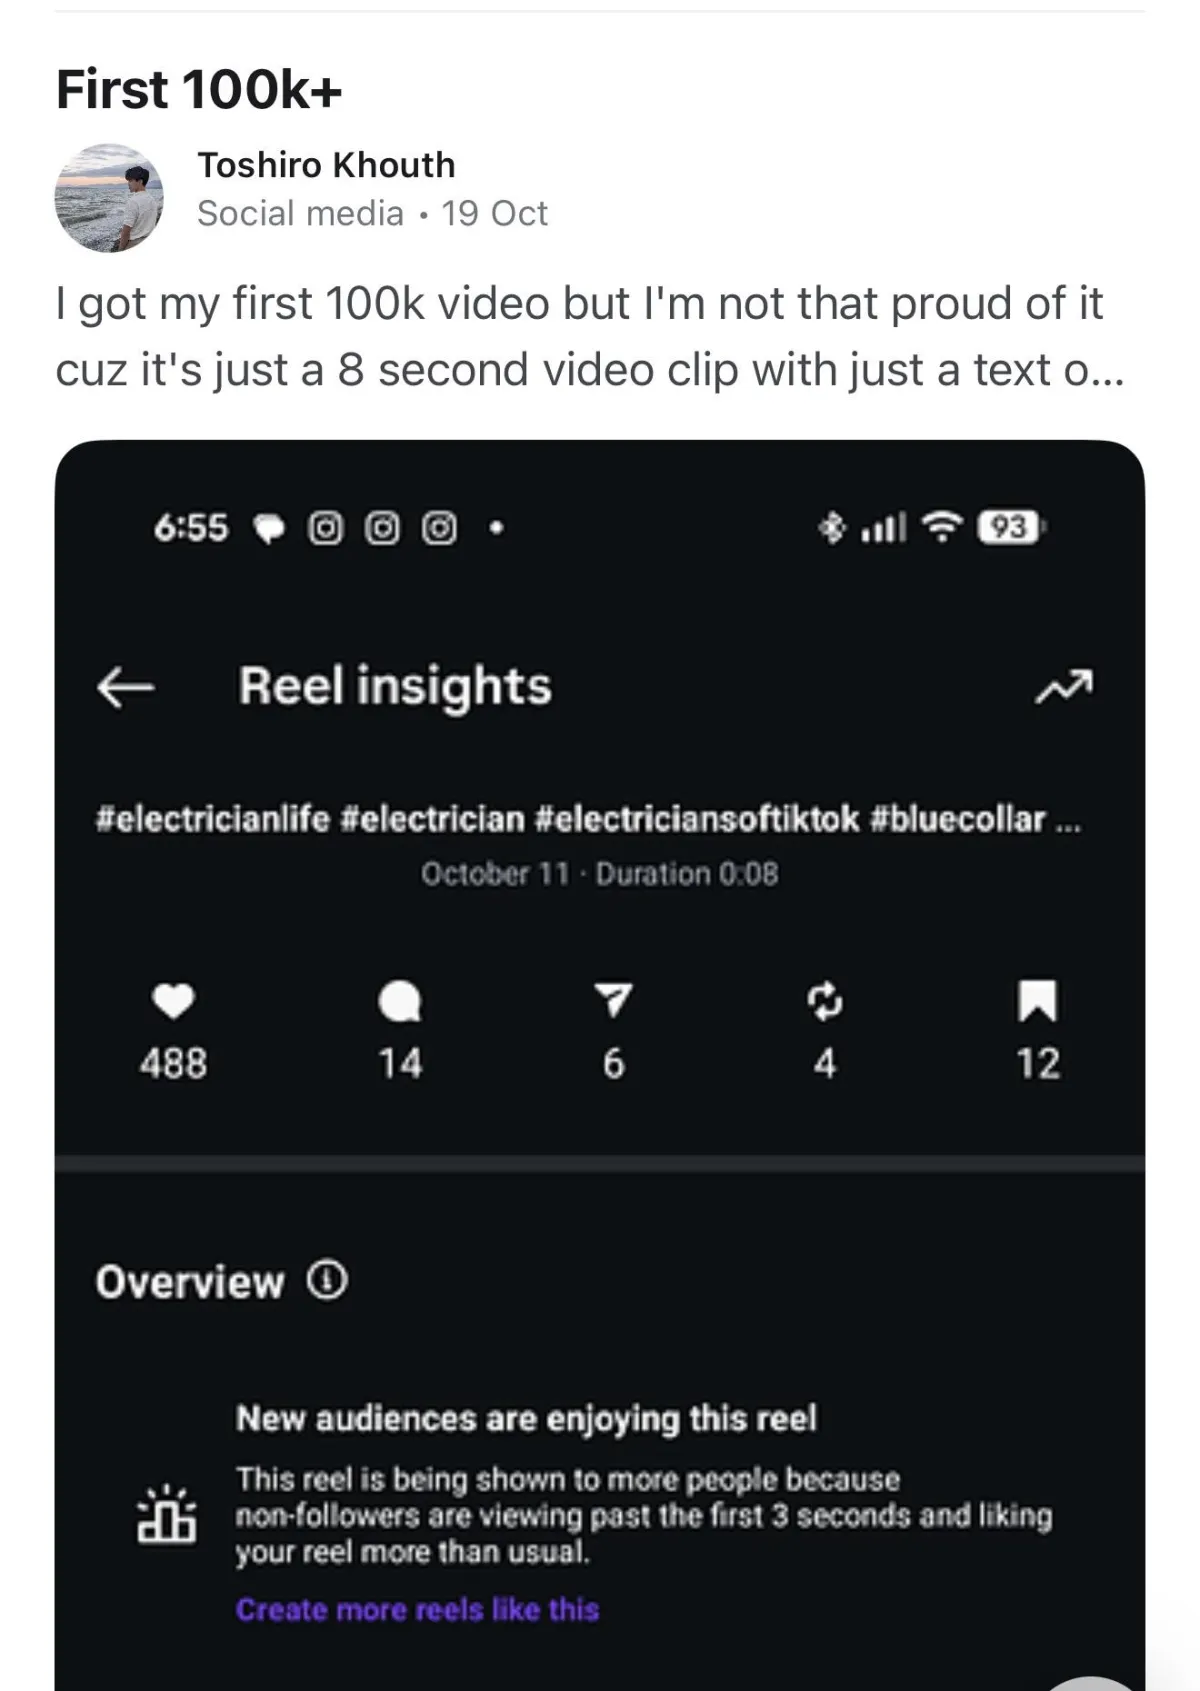1200x1691 pixels.
Task: Open the Overview info icon
Action: [x=327, y=1280]
